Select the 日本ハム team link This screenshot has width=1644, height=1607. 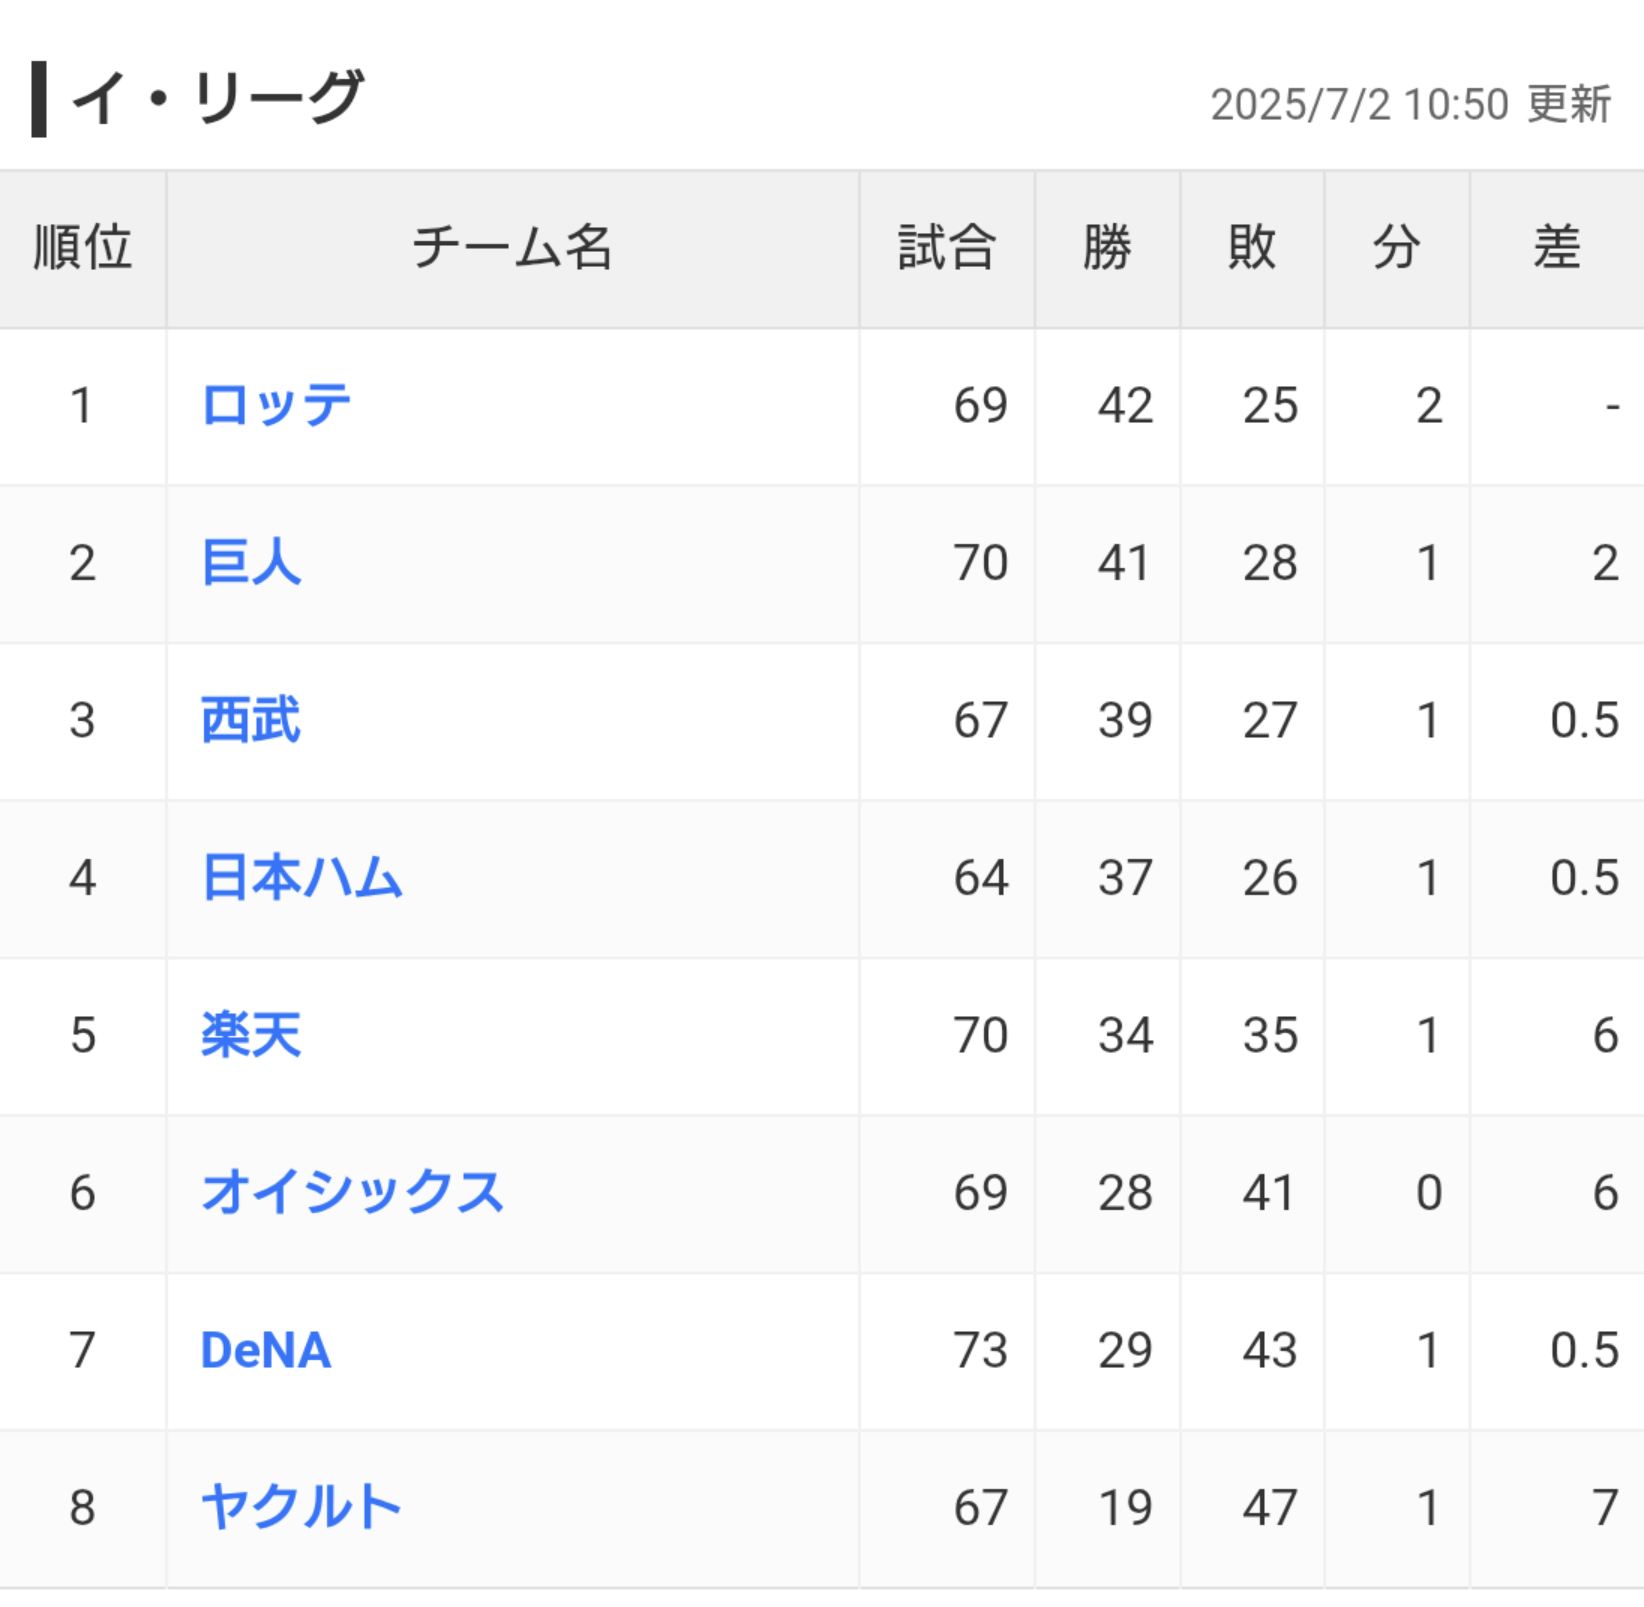(x=302, y=878)
